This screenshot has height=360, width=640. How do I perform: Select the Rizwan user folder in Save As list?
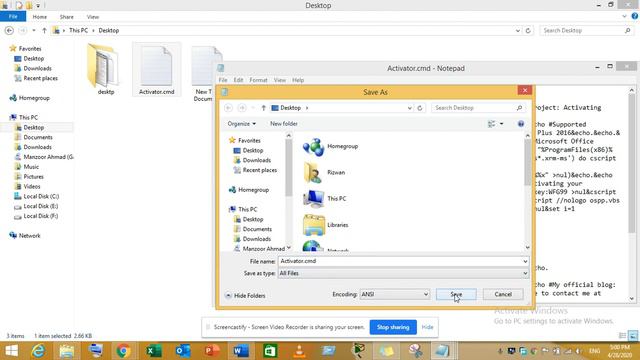(324, 172)
